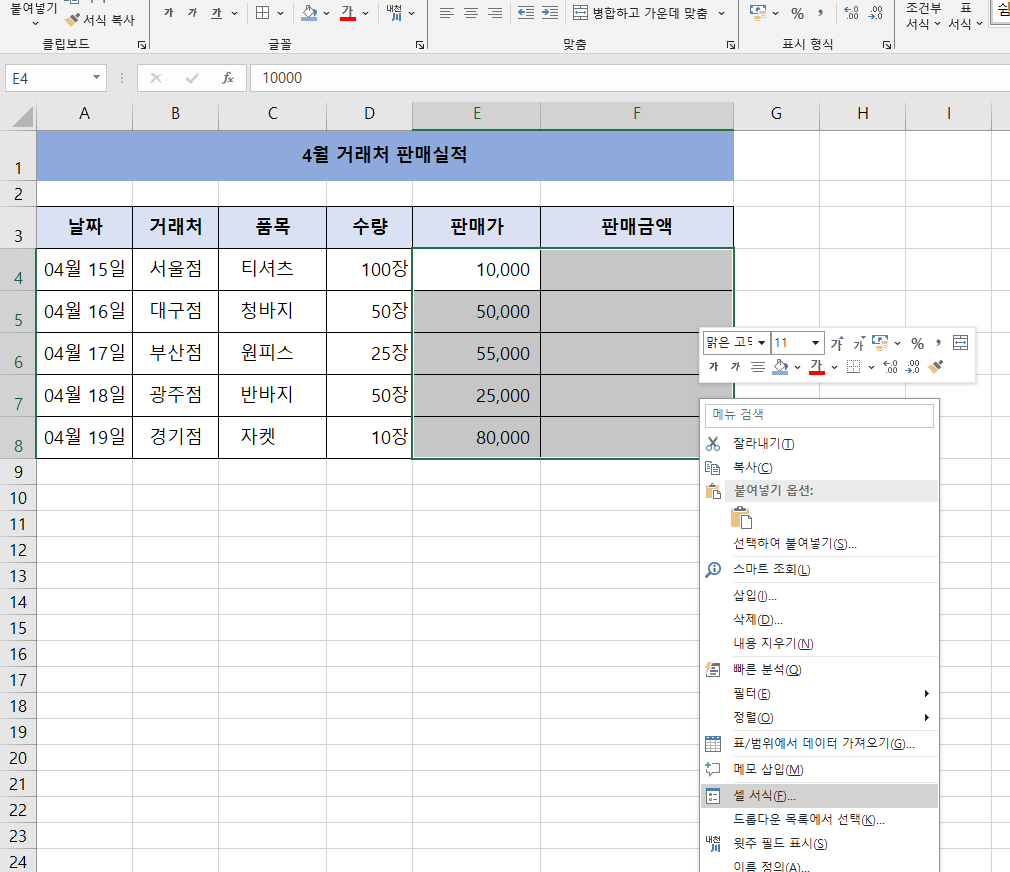
Task: Click the paste option clipboard icon
Action: 741,518
